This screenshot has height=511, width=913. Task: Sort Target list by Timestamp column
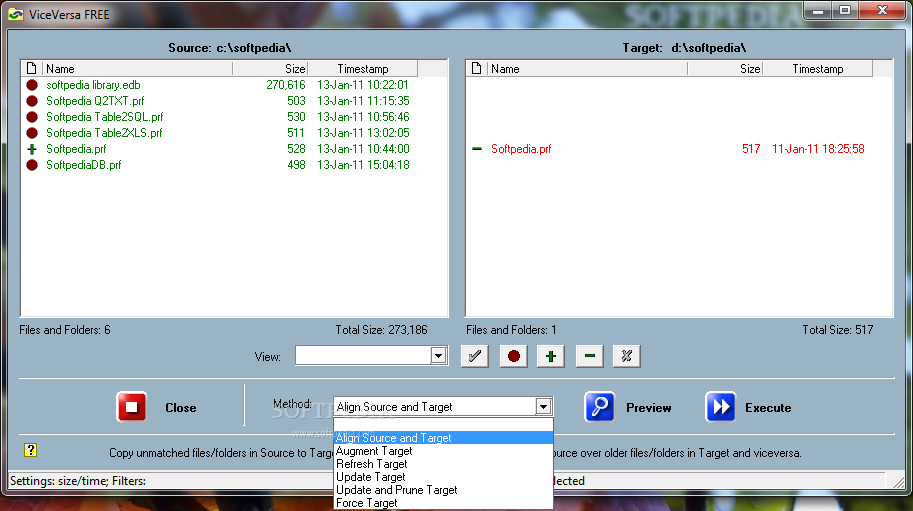coord(818,69)
